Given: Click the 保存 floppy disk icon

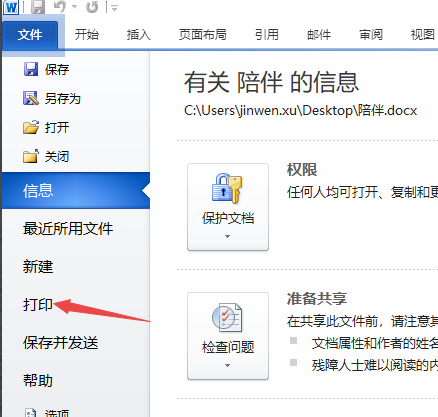Looking at the screenshot, I should coord(31,69).
